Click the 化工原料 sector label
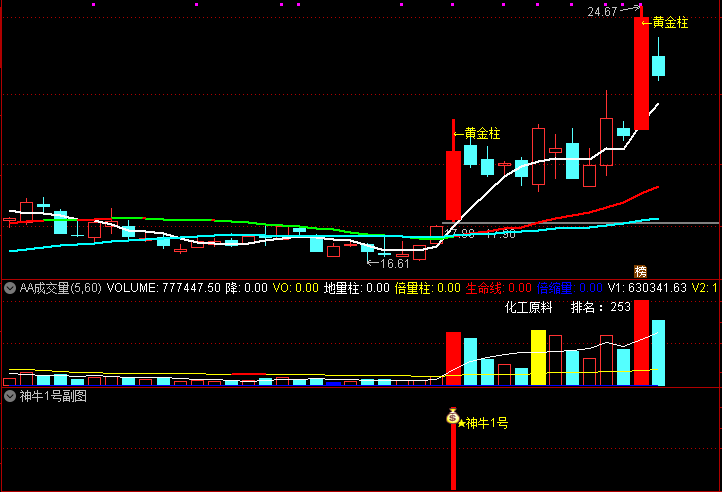 pyautogui.click(x=528, y=307)
